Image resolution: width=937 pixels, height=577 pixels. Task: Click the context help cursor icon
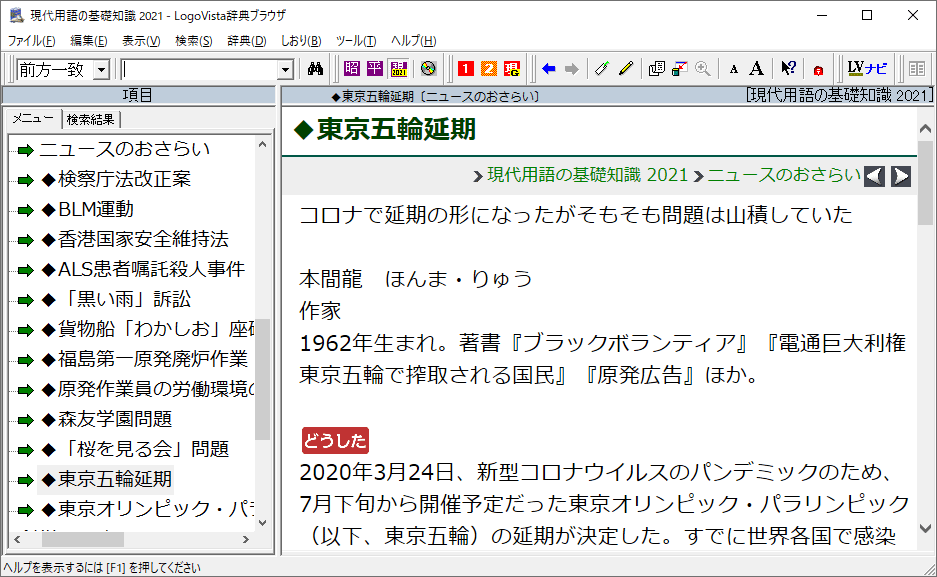[x=788, y=69]
